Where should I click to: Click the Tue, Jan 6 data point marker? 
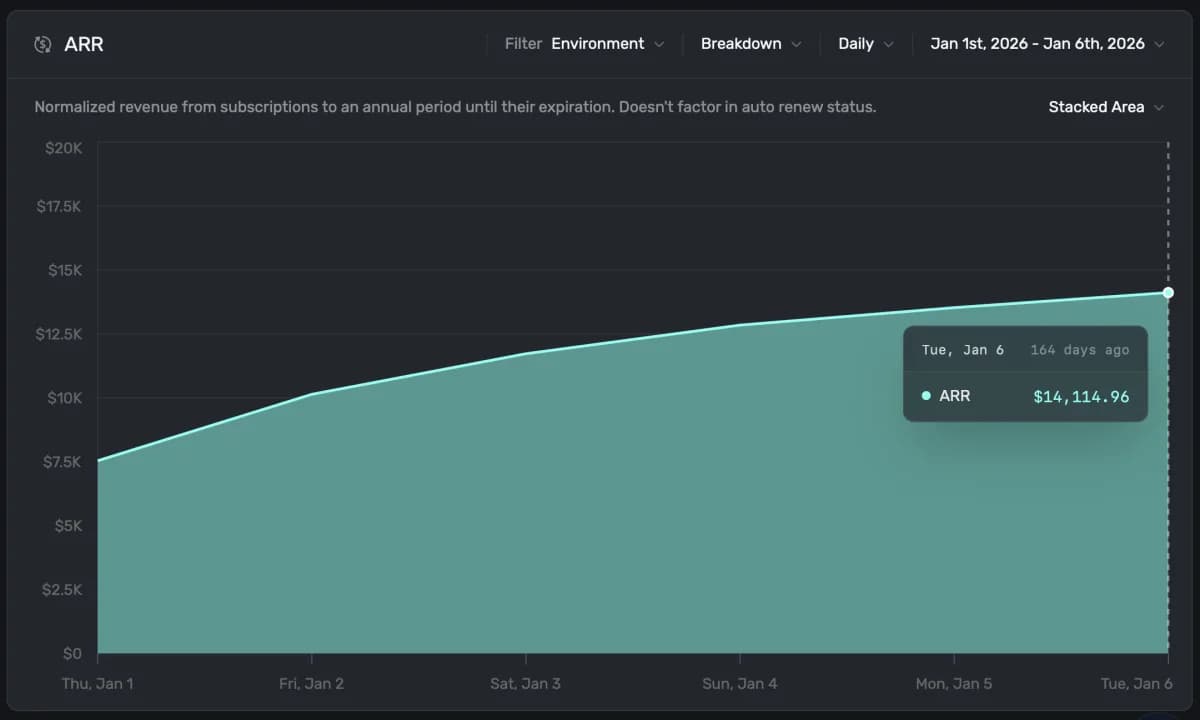click(1168, 292)
